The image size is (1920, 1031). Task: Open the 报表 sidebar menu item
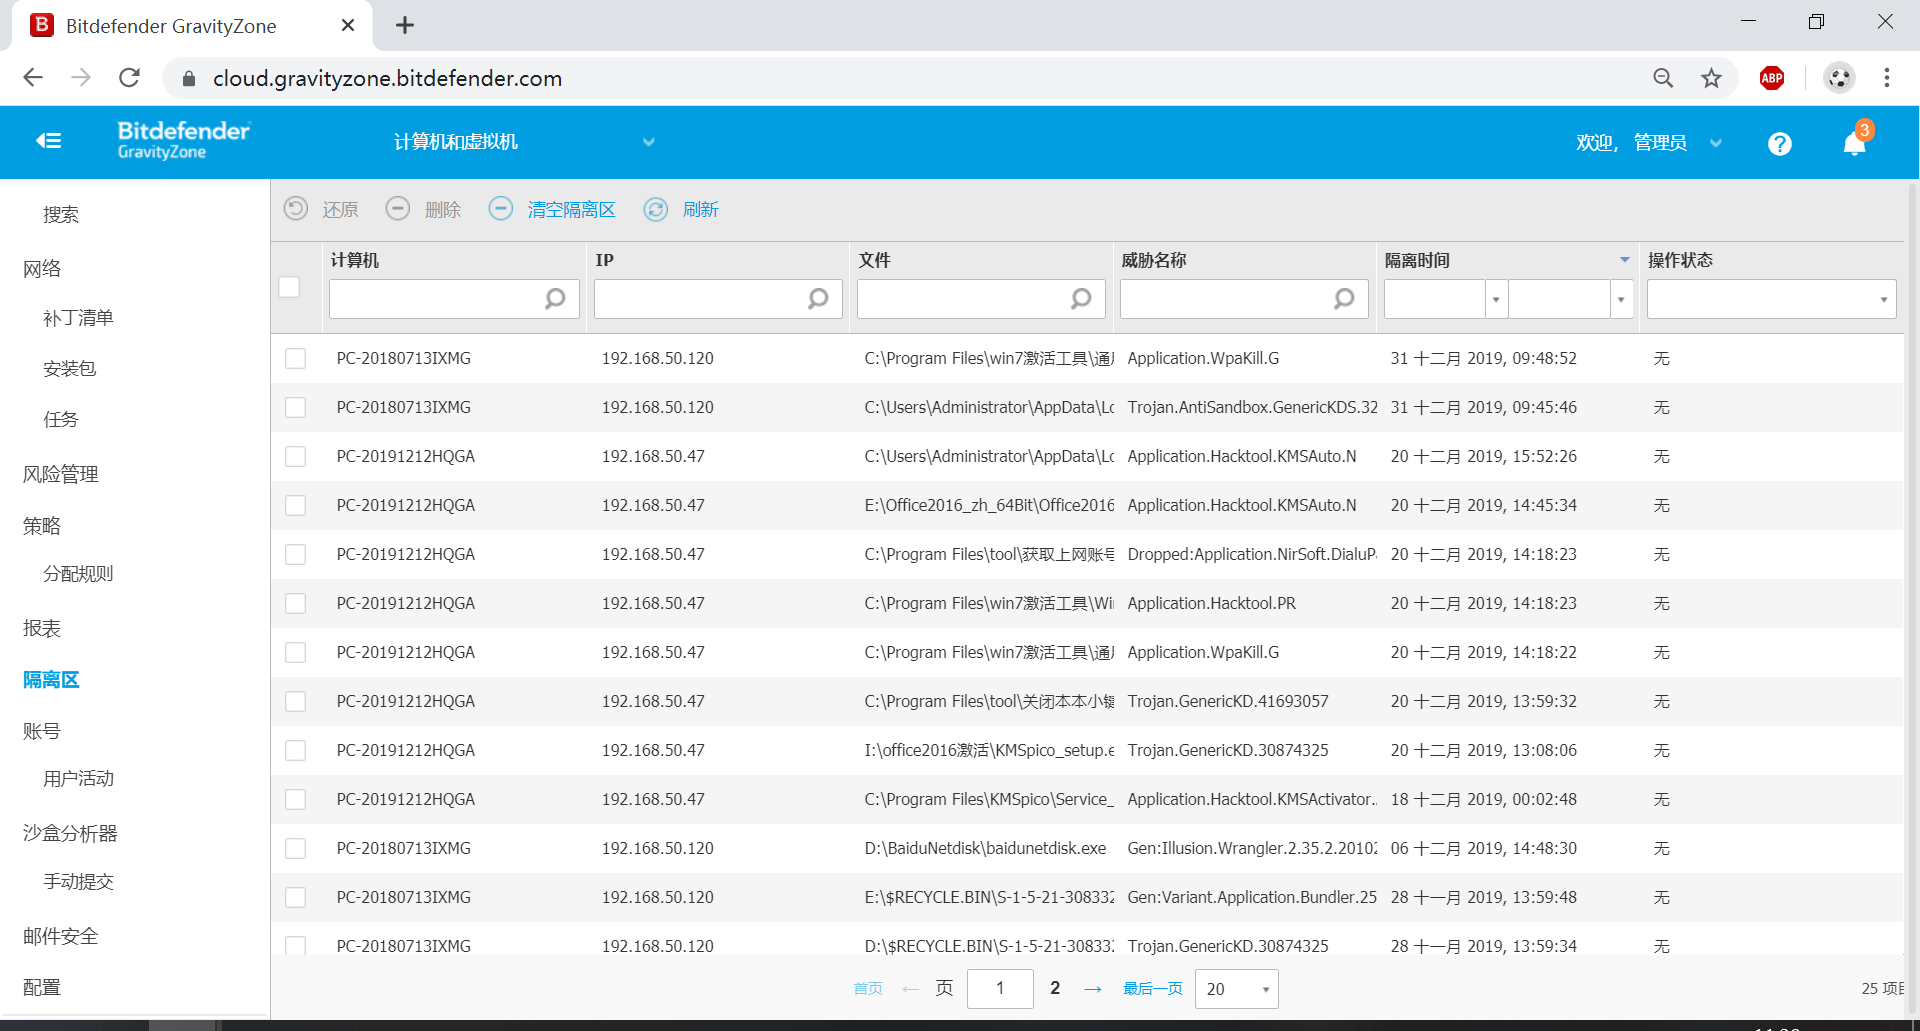tap(42, 628)
